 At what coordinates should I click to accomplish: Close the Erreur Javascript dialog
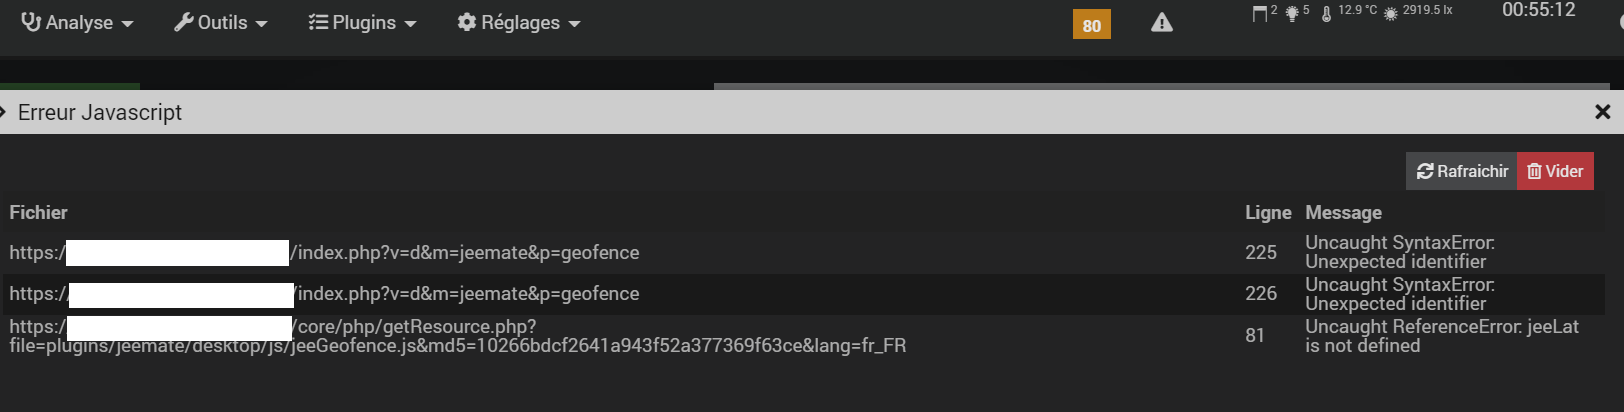click(1602, 112)
